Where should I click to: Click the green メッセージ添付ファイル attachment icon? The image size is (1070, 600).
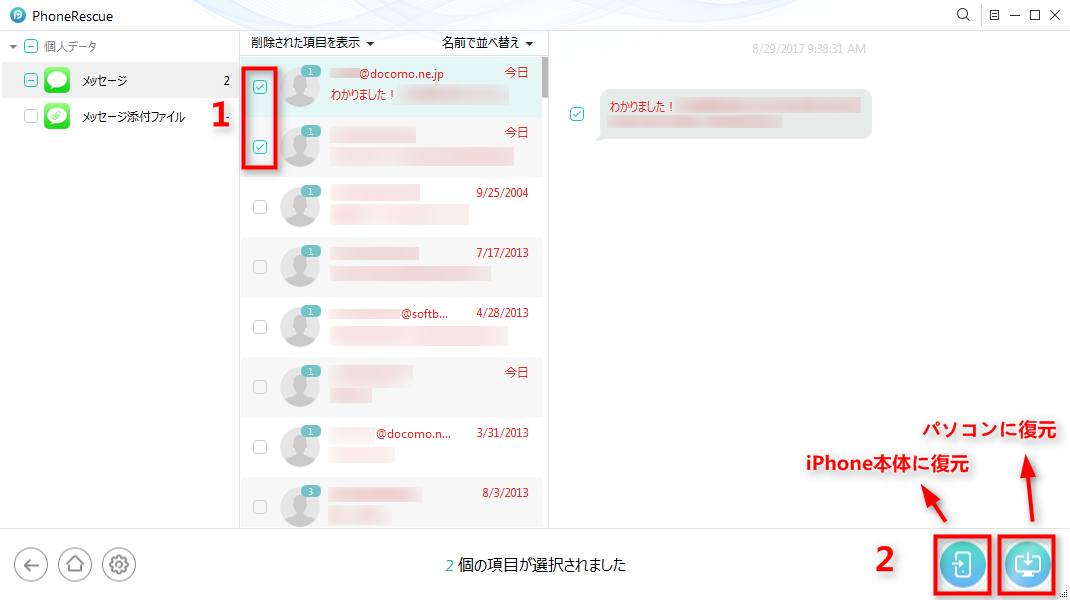57,116
